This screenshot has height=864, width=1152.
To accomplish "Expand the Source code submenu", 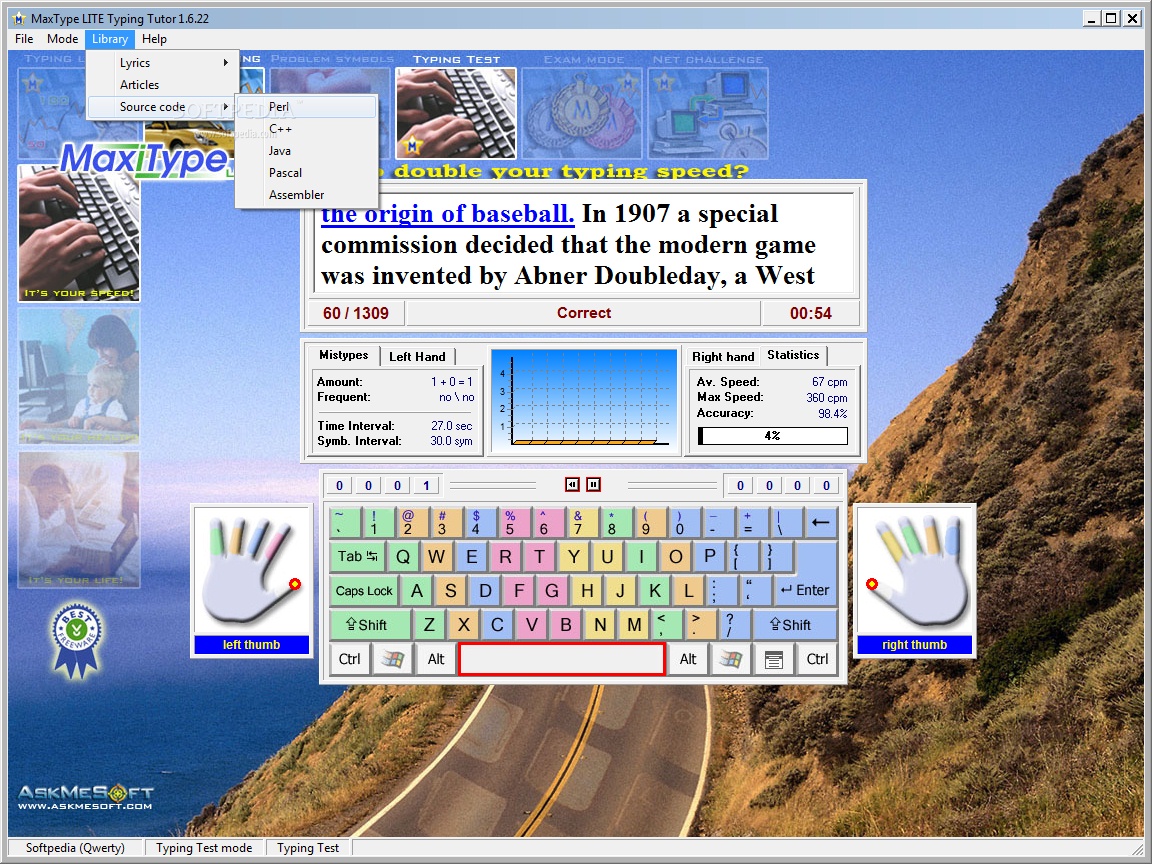I will 162,107.
